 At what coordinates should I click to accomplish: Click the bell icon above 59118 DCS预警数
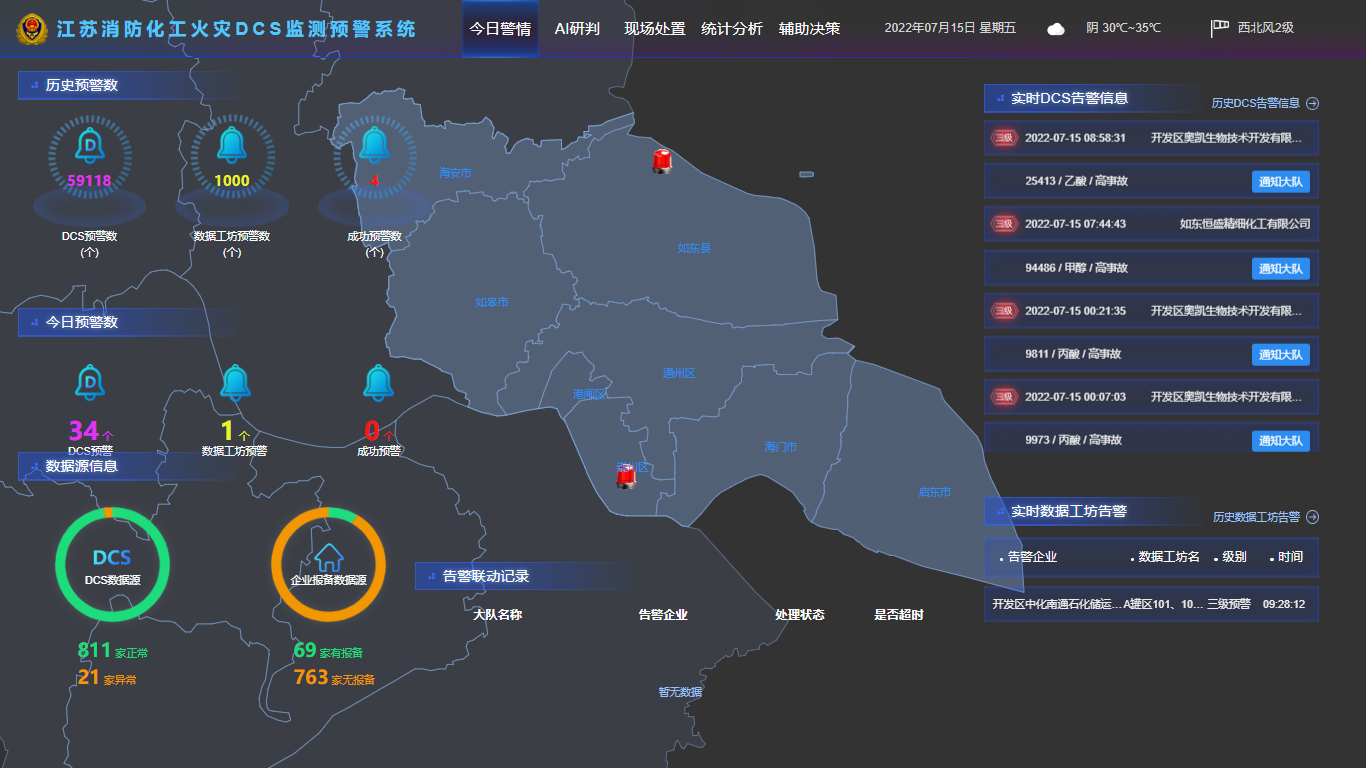click(90, 146)
